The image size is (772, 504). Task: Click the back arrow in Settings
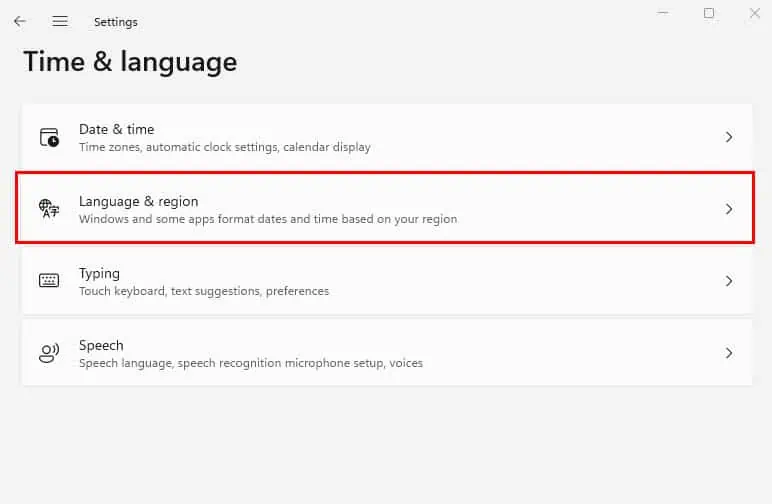20,21
